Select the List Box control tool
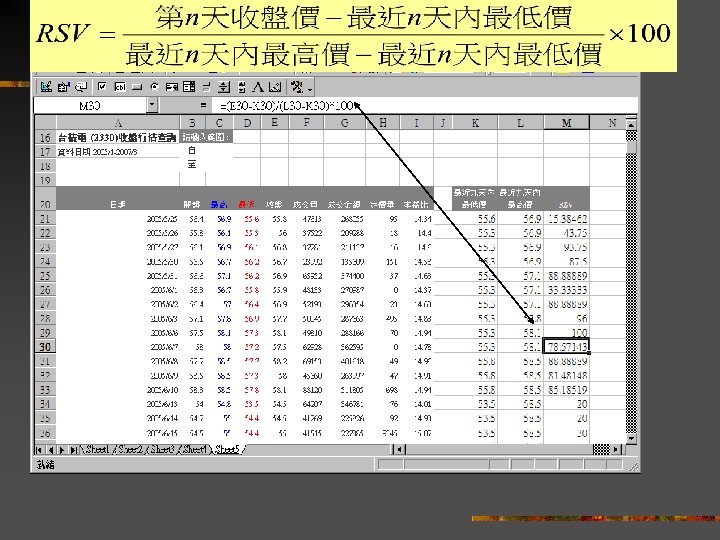Viewport: 720px width, 540px height. point(171,87)
